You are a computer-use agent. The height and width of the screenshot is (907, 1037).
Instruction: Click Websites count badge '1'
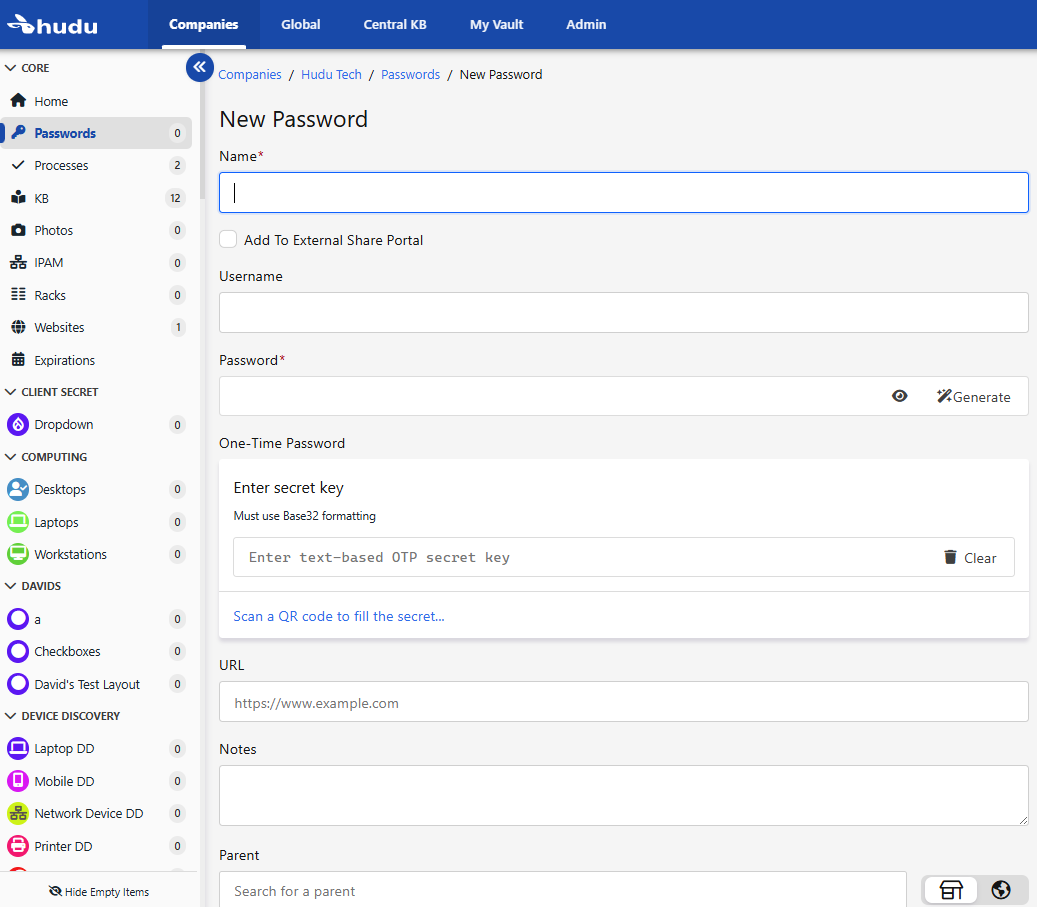(178, 327)
